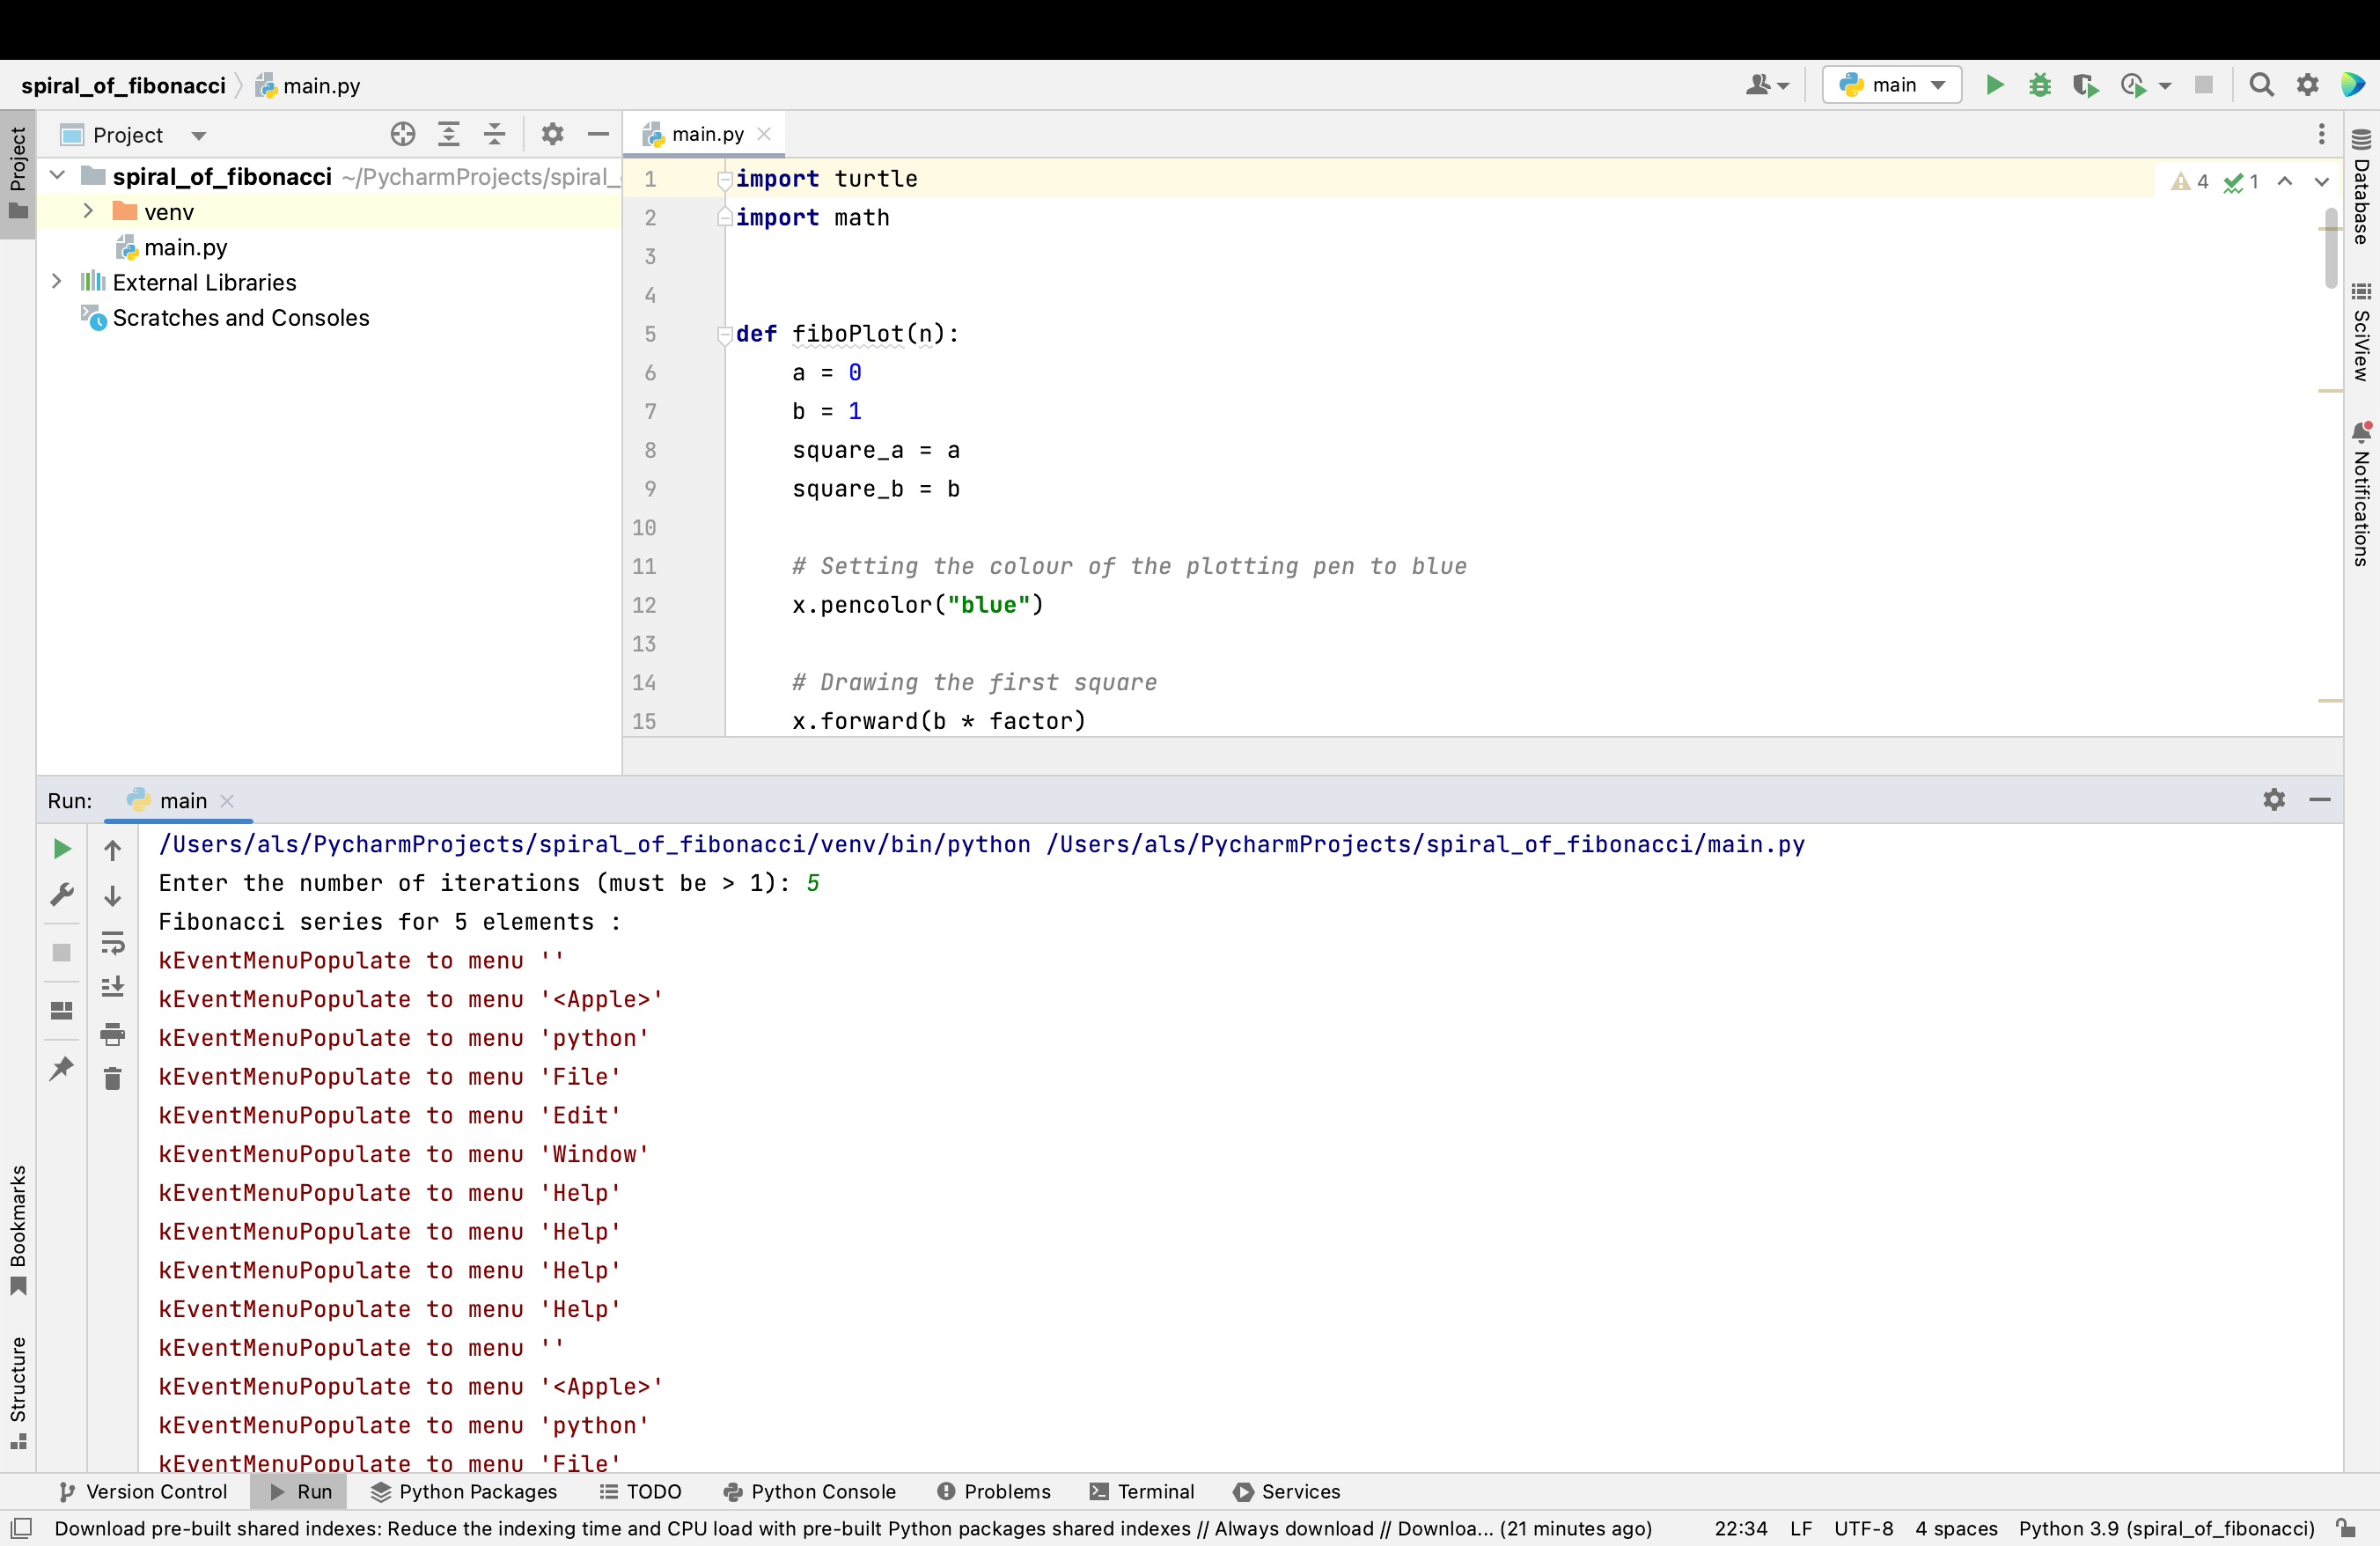Collapse all items in Project panel
The height and width of the screenshot is (1546, 2380).
click(x=495, y=134)
